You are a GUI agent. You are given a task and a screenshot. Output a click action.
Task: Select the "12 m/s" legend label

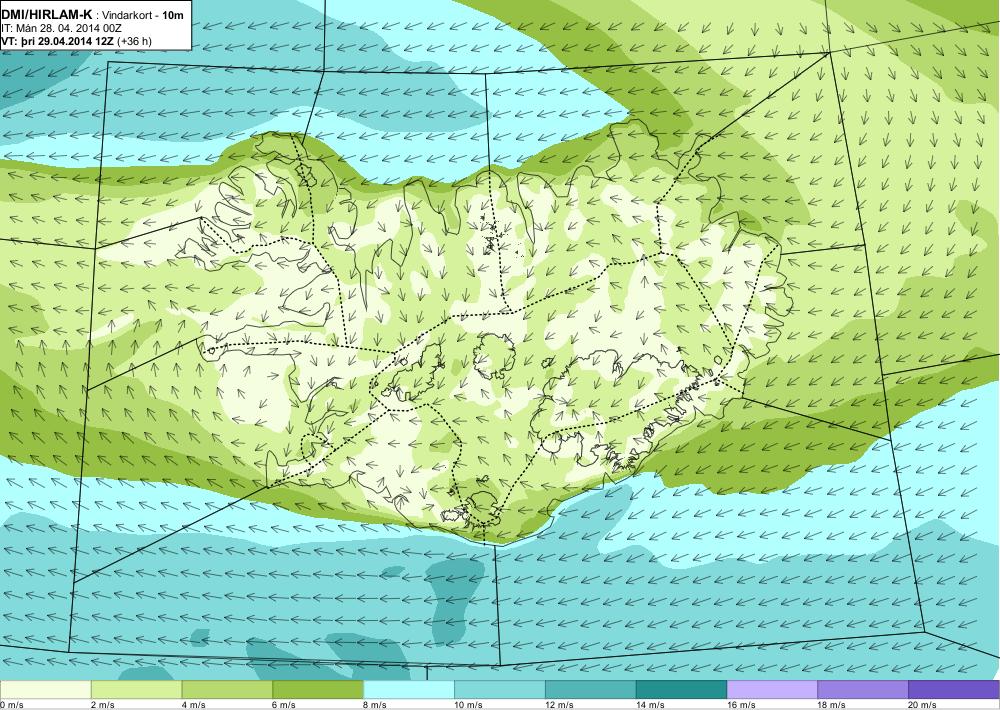point(560,705)
